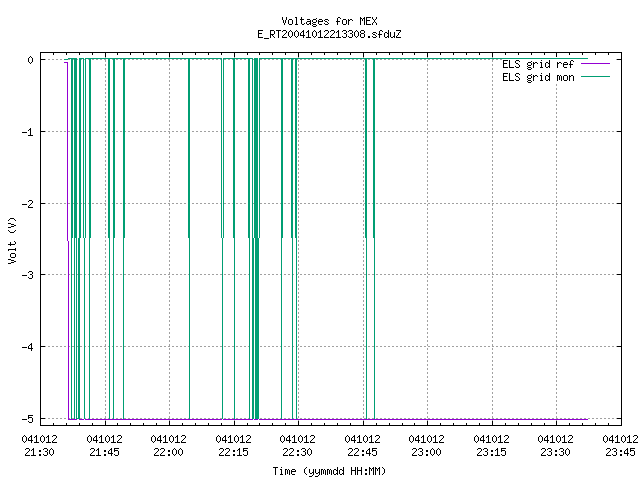The height and width of the screenshot is (480, 640).
Task: Click the 'Volt (V)' y-axis label
Action: tap(12, 240)
